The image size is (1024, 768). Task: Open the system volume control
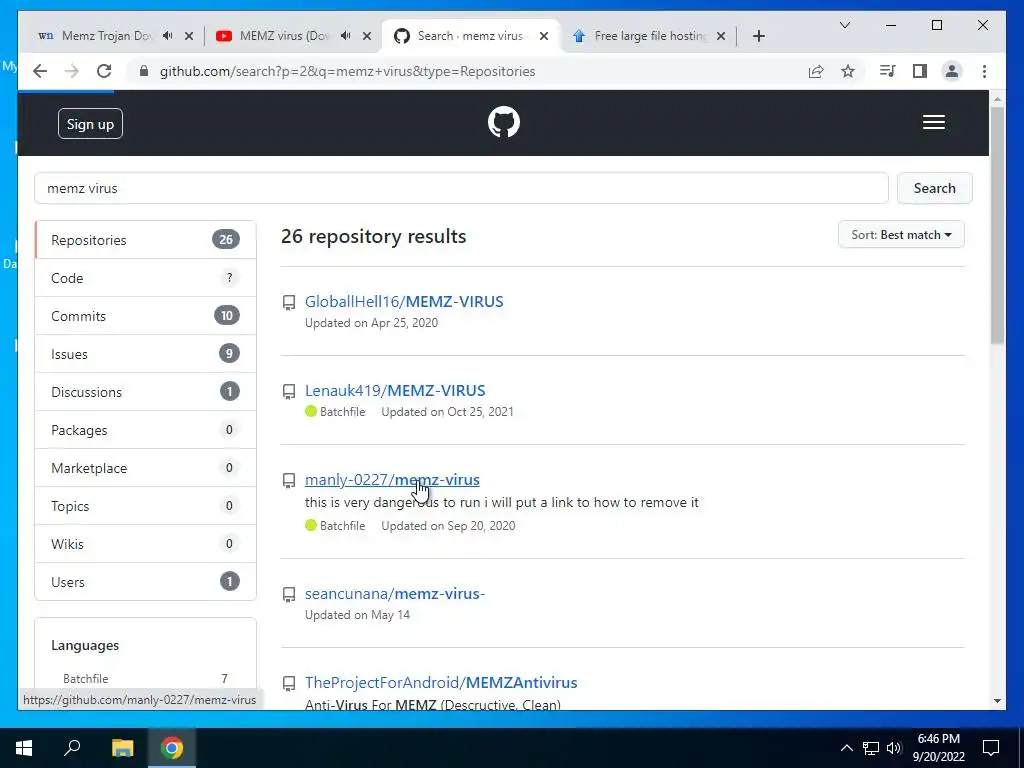pos(894,748)
